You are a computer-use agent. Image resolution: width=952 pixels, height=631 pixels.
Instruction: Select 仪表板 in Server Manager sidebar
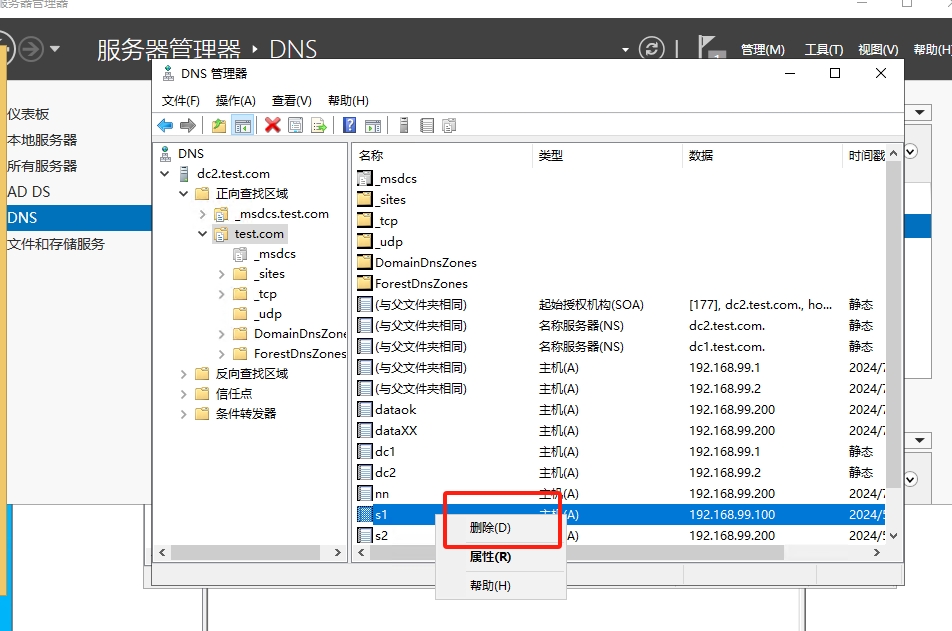pos(28,114)
